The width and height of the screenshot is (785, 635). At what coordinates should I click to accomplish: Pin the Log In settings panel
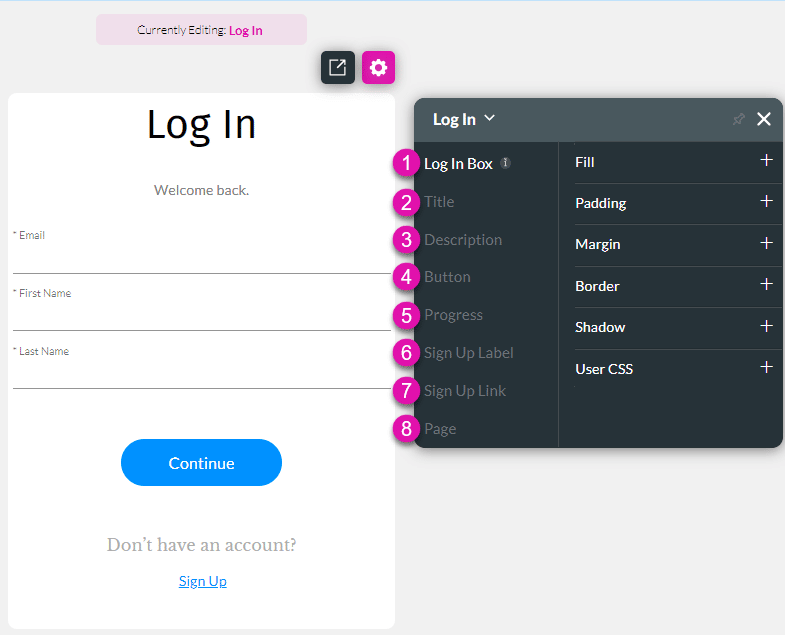[x=738, y=120]
